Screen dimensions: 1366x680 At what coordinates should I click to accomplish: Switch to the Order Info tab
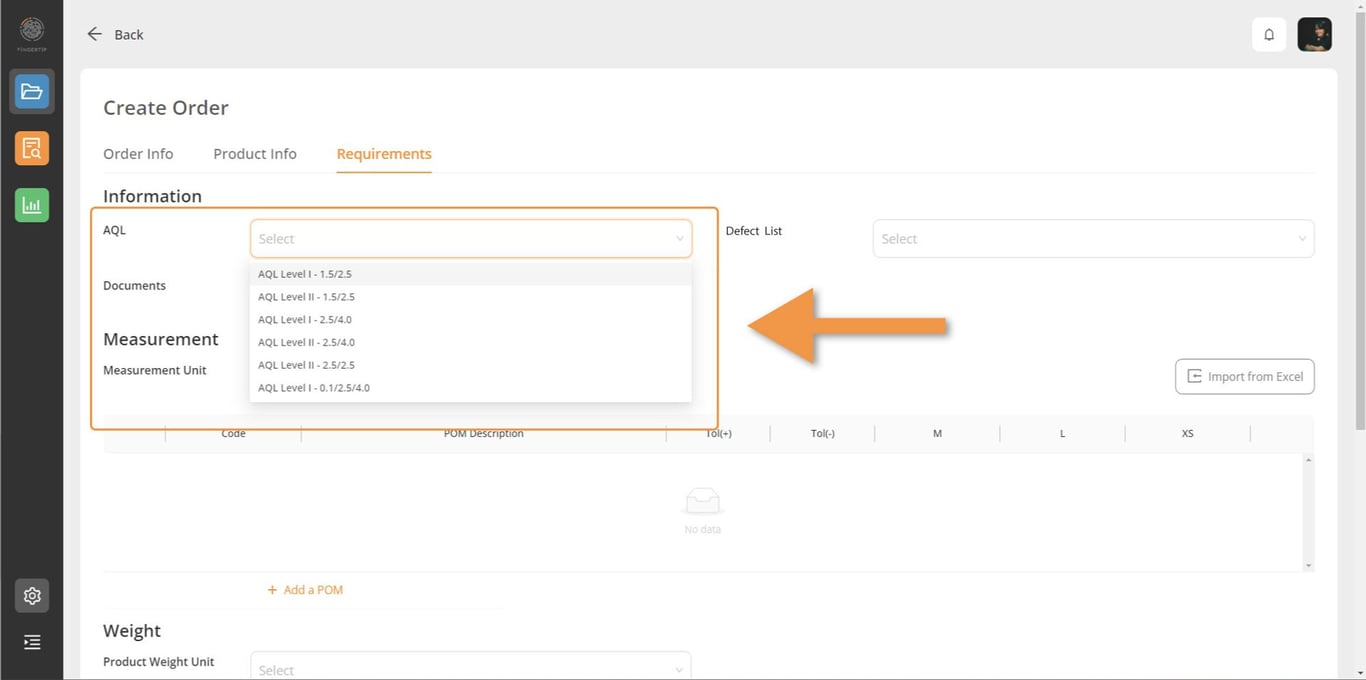pyautogui.click(x=138, y=154)
